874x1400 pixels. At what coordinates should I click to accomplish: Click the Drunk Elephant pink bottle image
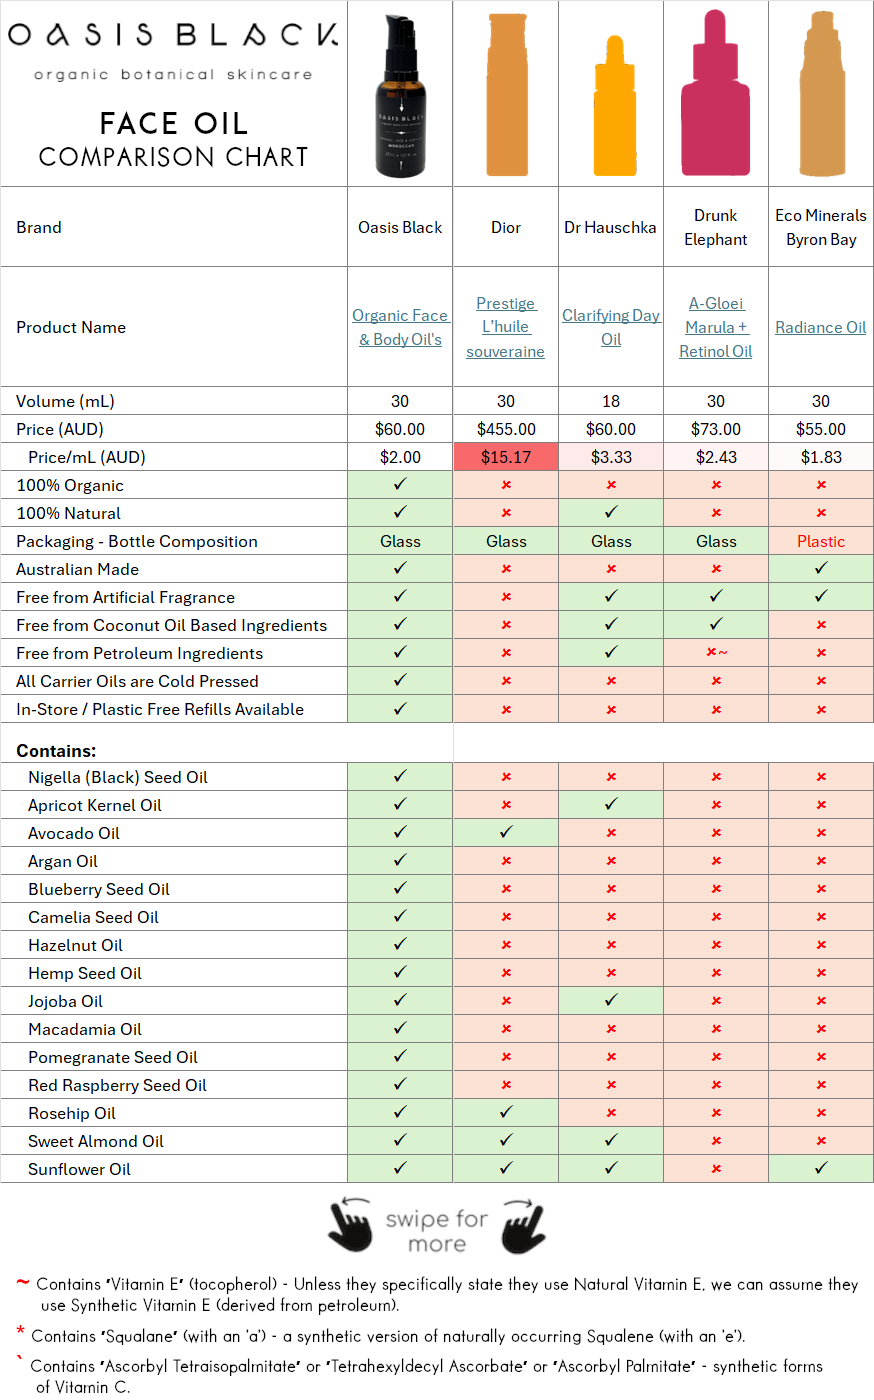(x=716, y=93)
